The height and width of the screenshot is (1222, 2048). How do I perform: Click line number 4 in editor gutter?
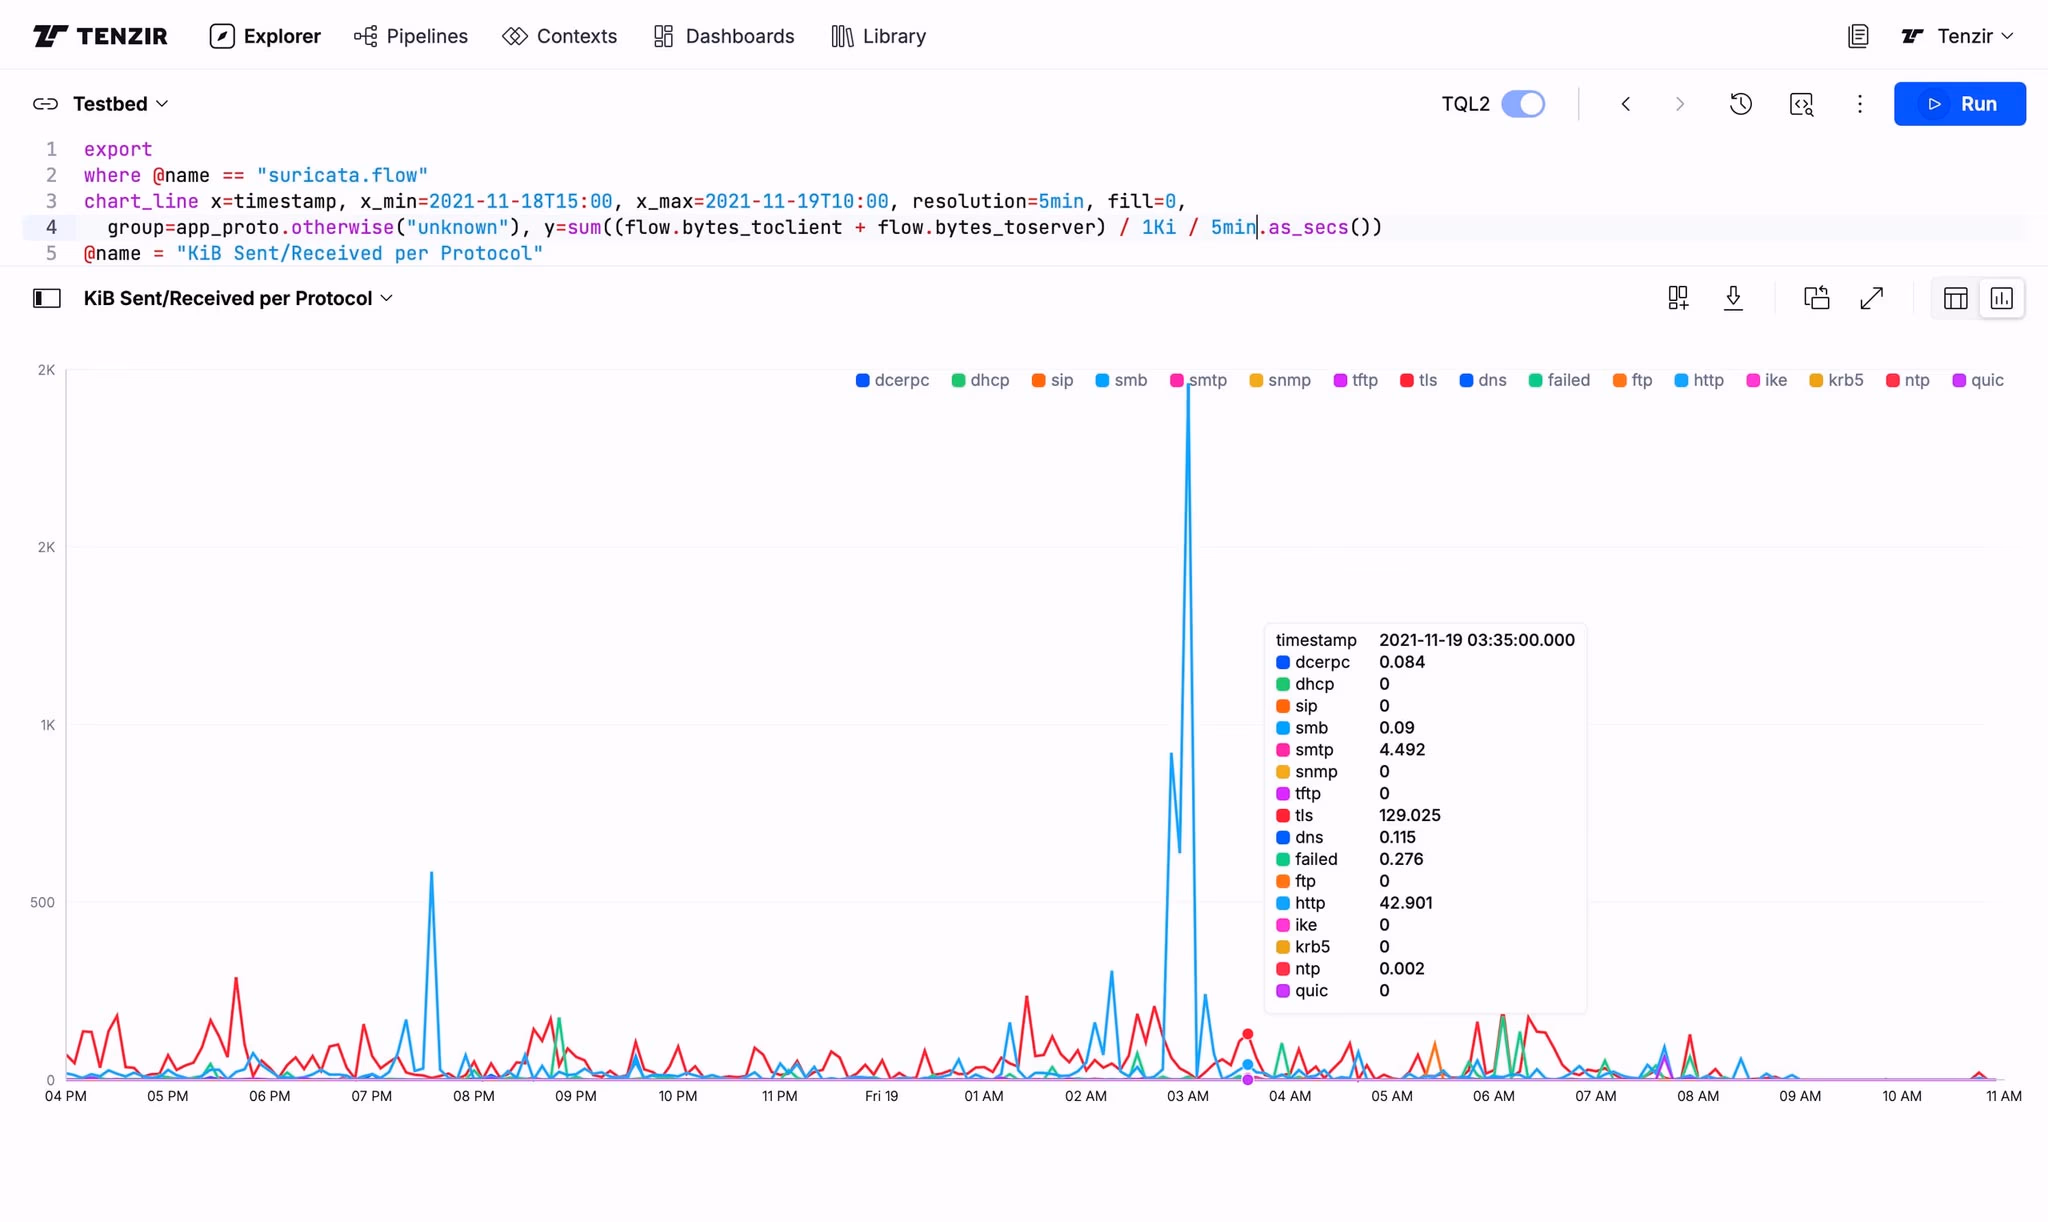(51, 227)
